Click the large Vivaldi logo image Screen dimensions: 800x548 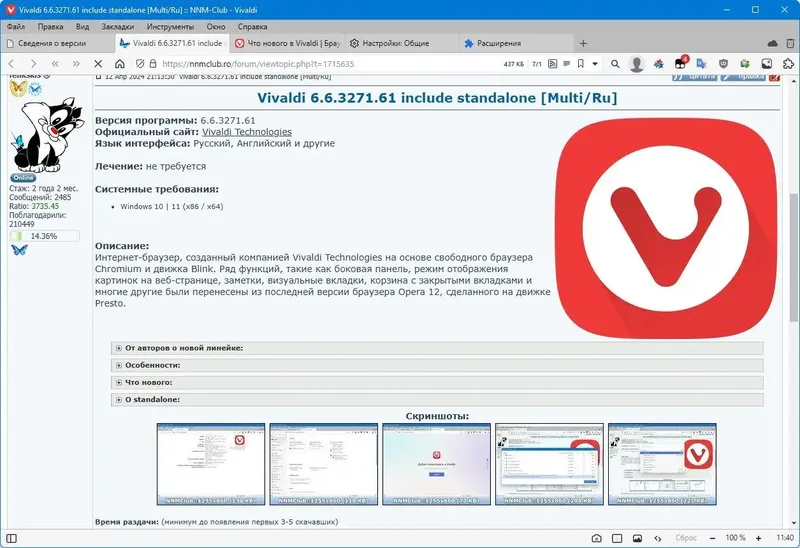point(666,228)
